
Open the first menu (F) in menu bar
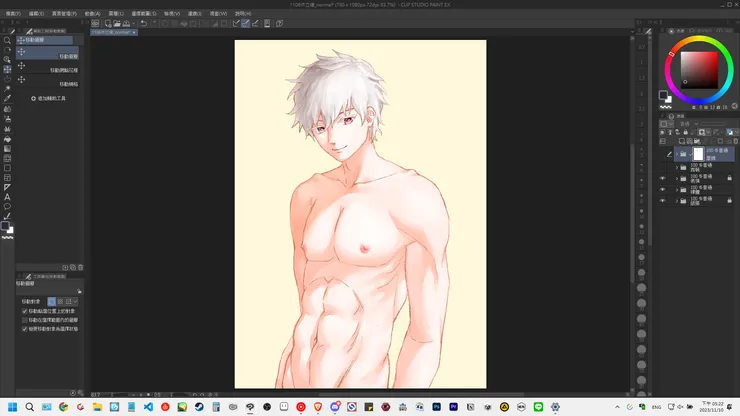click(13, 14)
